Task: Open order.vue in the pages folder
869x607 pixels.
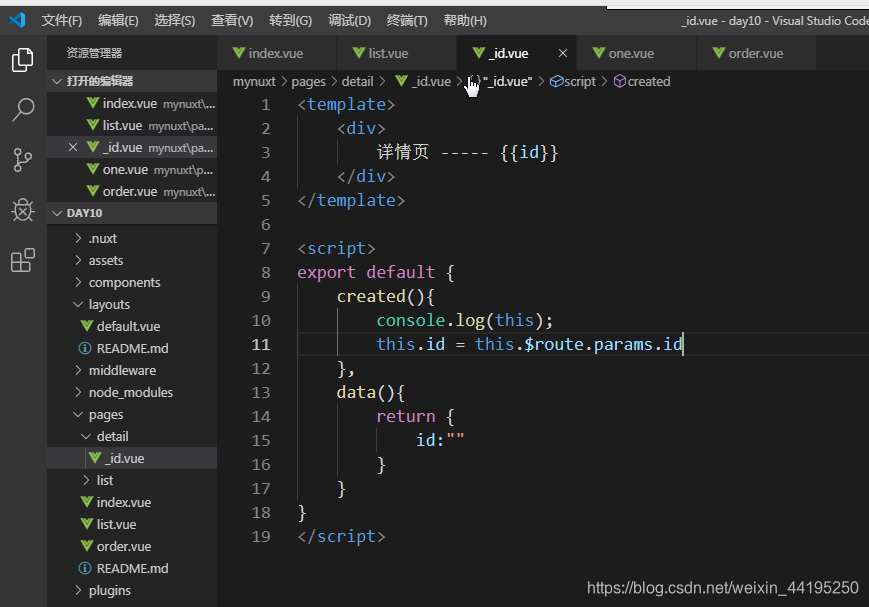Action: [x=132, y=546]
